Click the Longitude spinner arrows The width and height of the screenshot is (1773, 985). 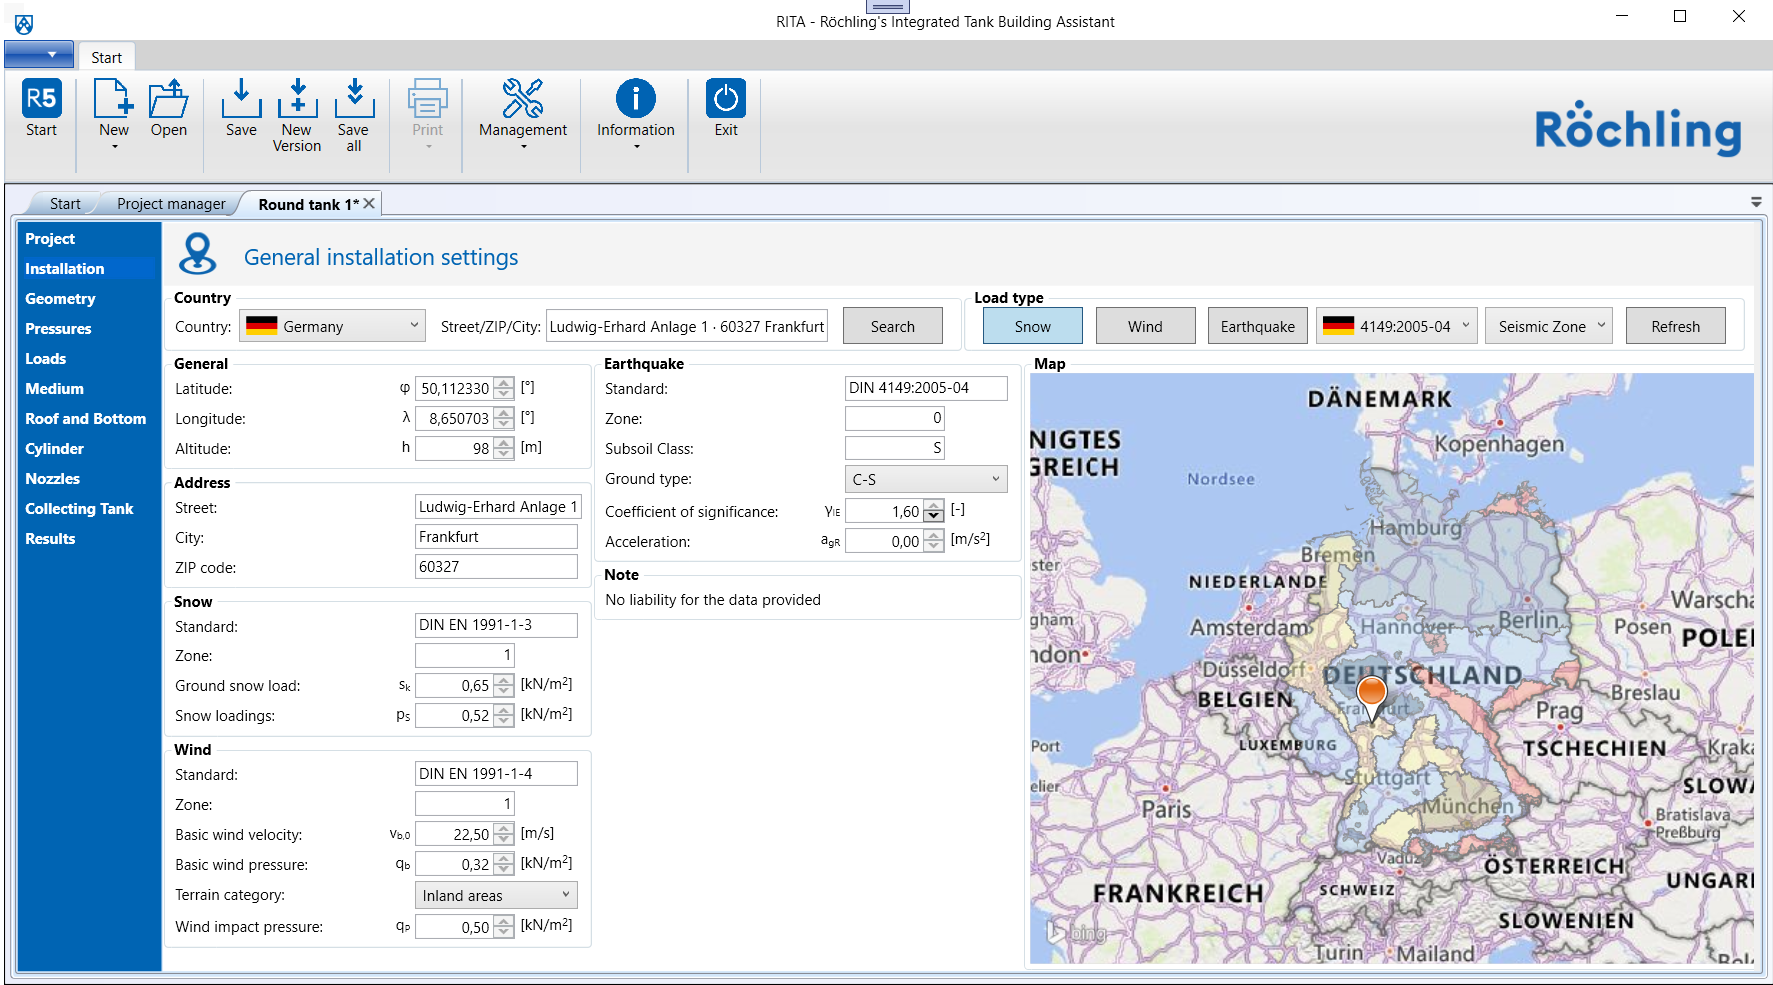tap(504, 418)
